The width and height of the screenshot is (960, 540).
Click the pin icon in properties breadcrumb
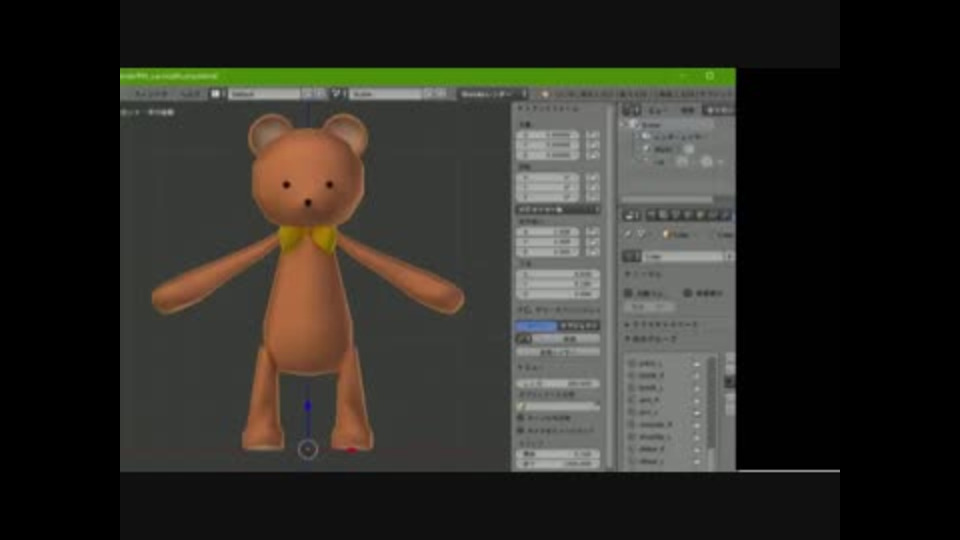click(x=628, y=234)
